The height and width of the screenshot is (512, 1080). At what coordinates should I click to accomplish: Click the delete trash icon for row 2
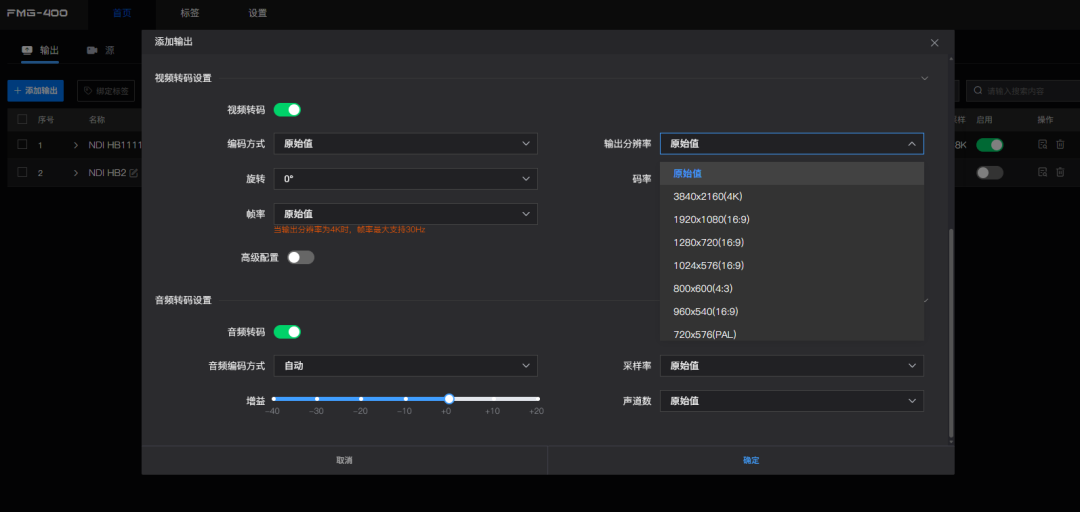coord(1060,173)
